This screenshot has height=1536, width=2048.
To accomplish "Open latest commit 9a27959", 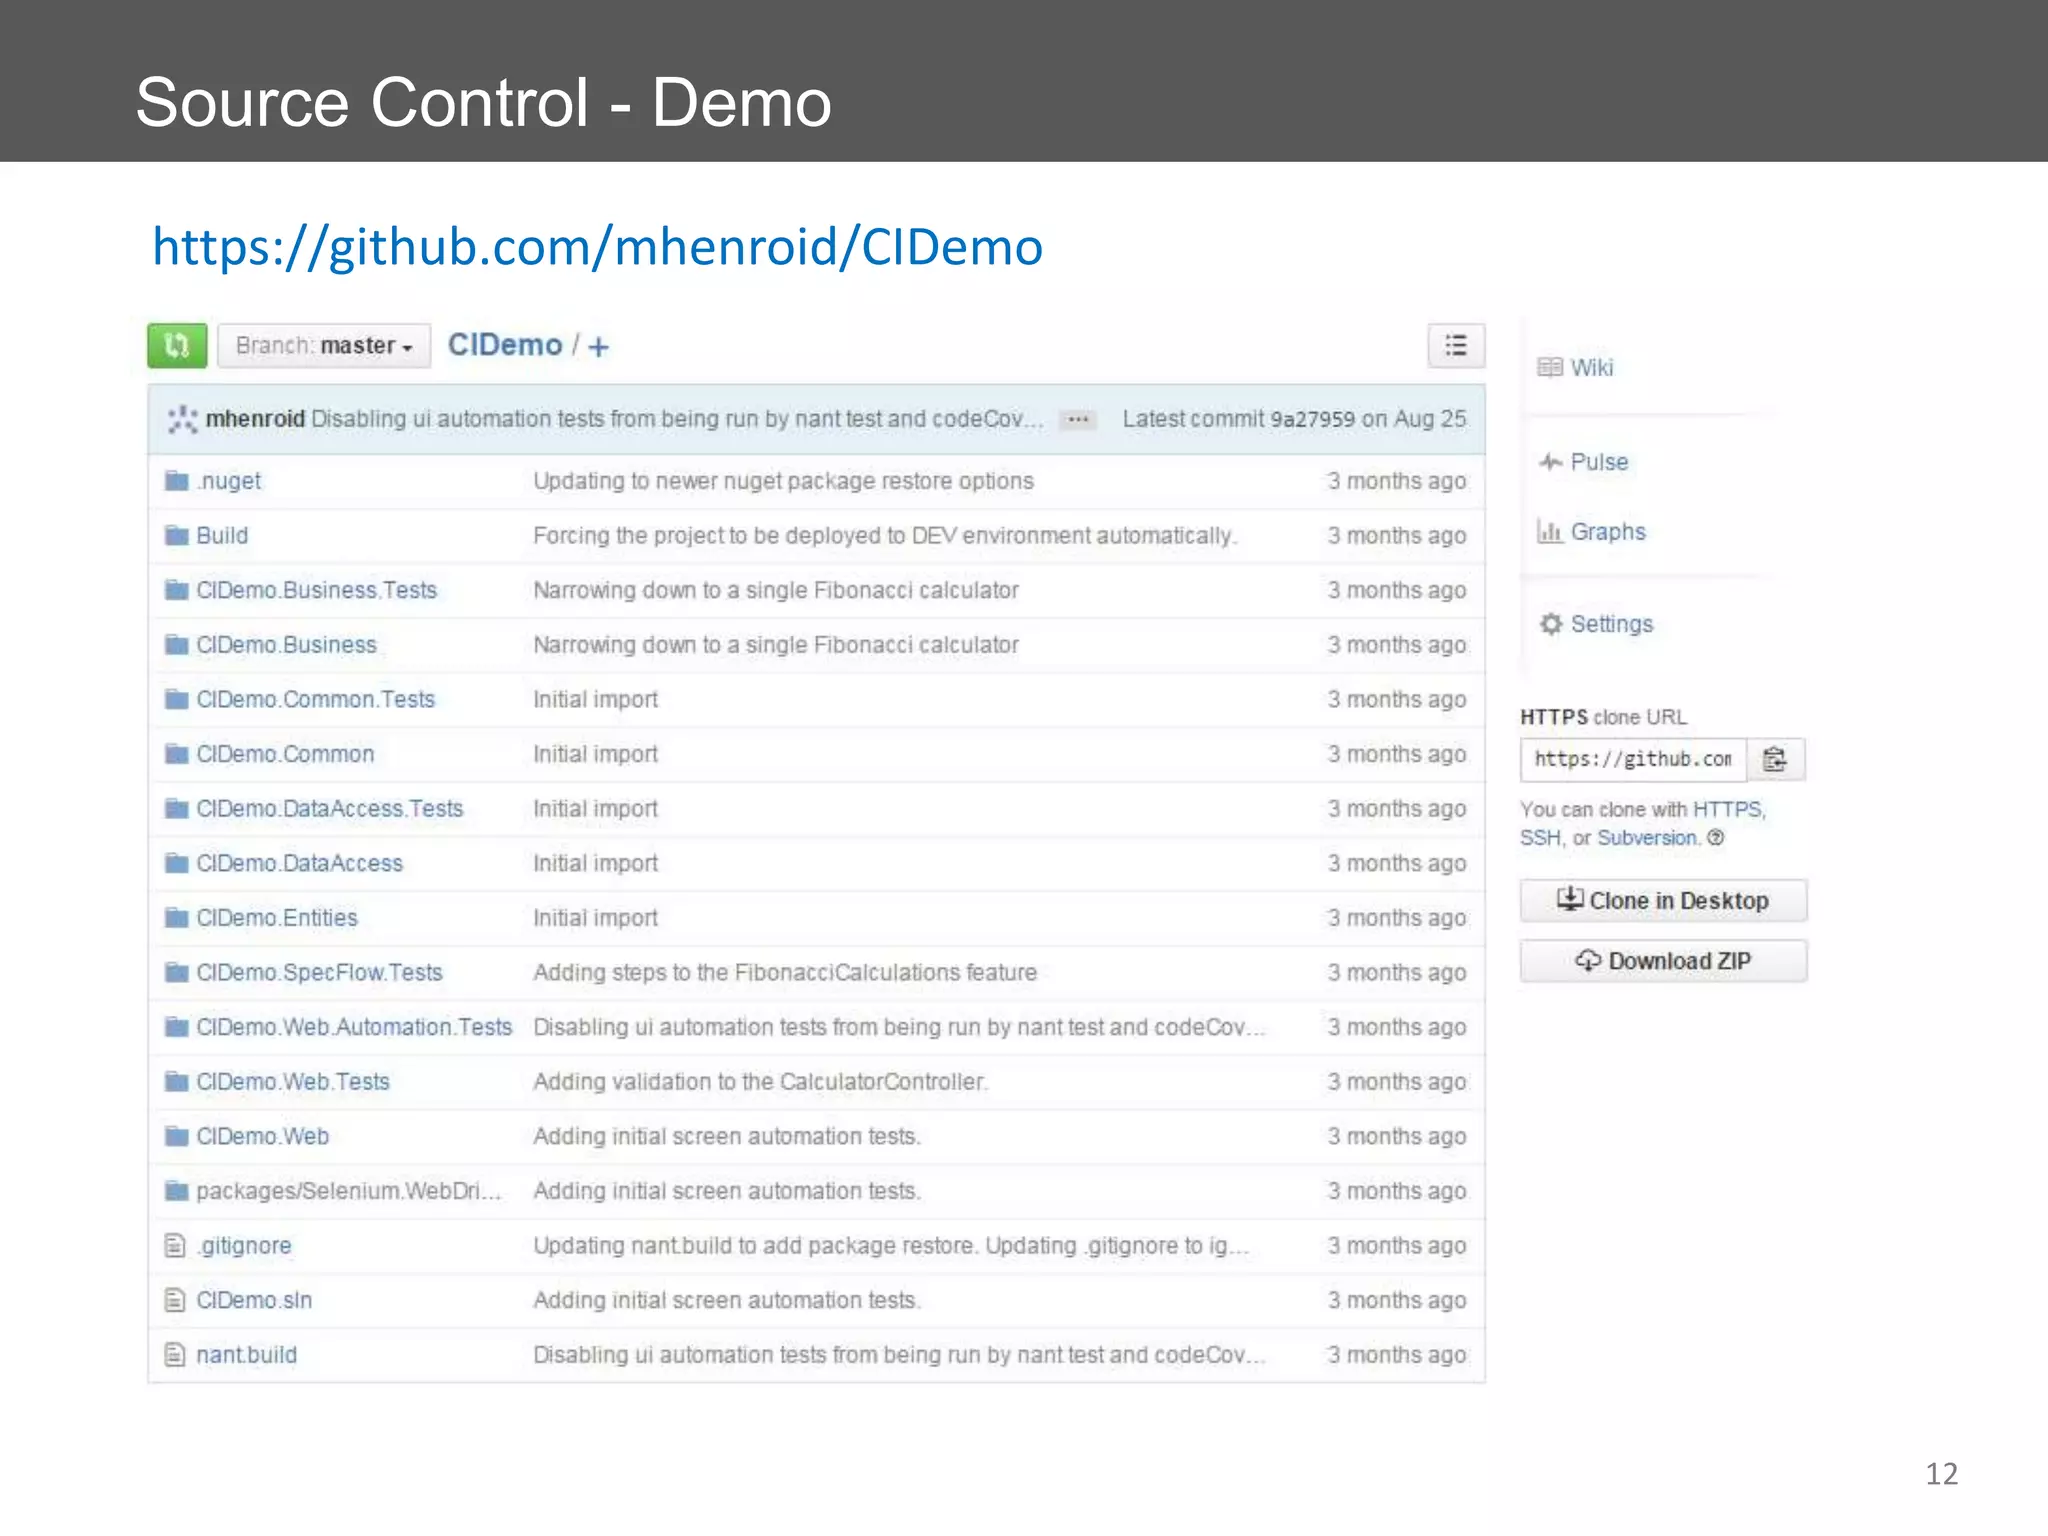I will click(x=1312, y=419).
